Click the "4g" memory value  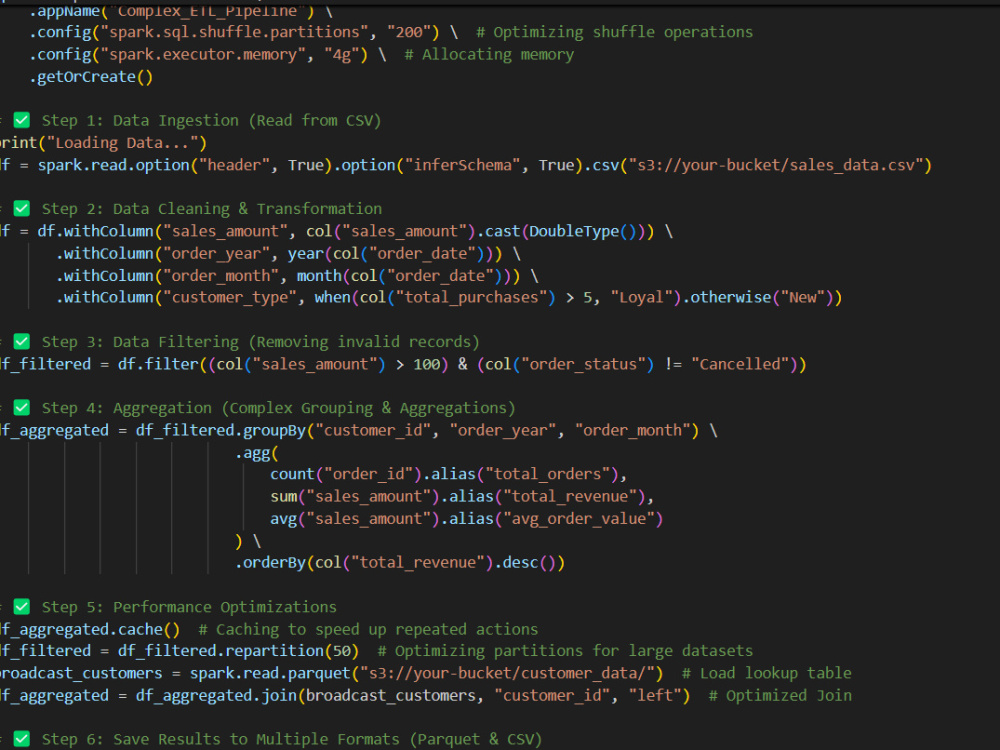(342, 54)
